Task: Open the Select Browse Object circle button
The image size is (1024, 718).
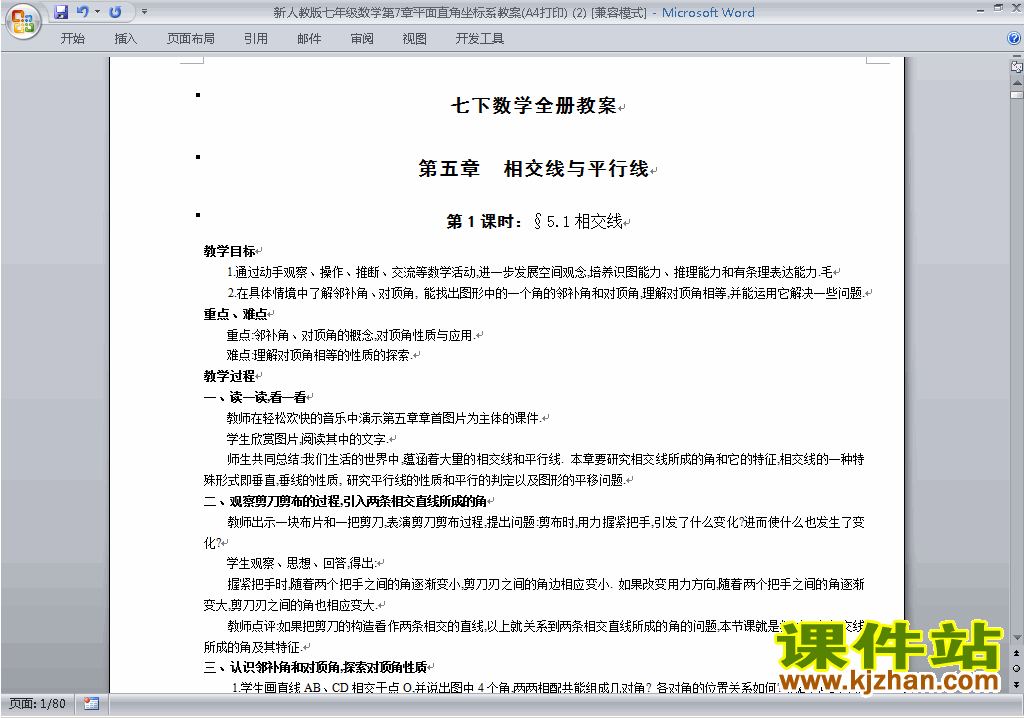Action: click(1016, 668)
